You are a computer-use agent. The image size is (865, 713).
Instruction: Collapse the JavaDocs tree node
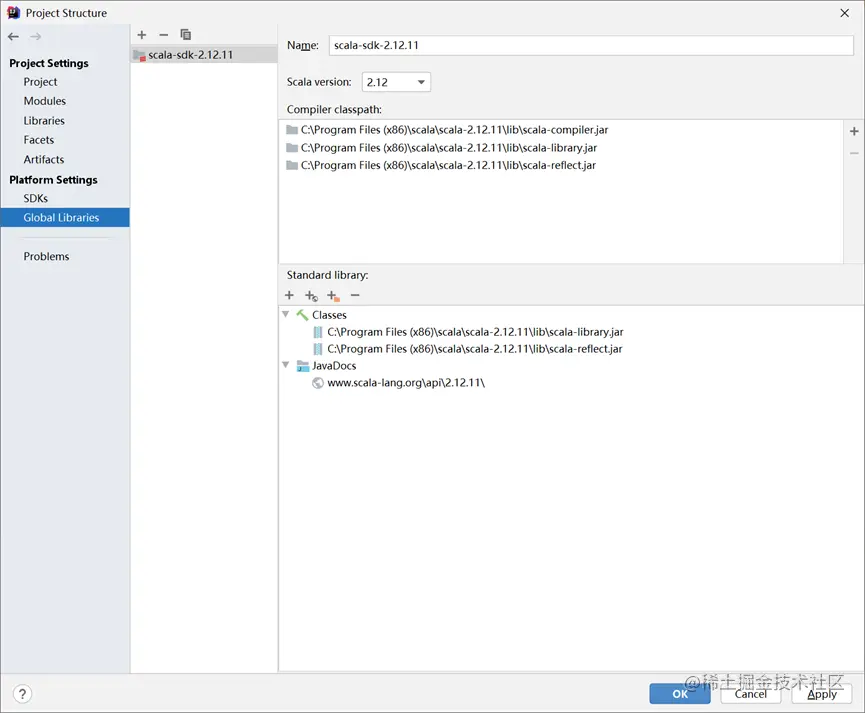(x=286, y=365)
